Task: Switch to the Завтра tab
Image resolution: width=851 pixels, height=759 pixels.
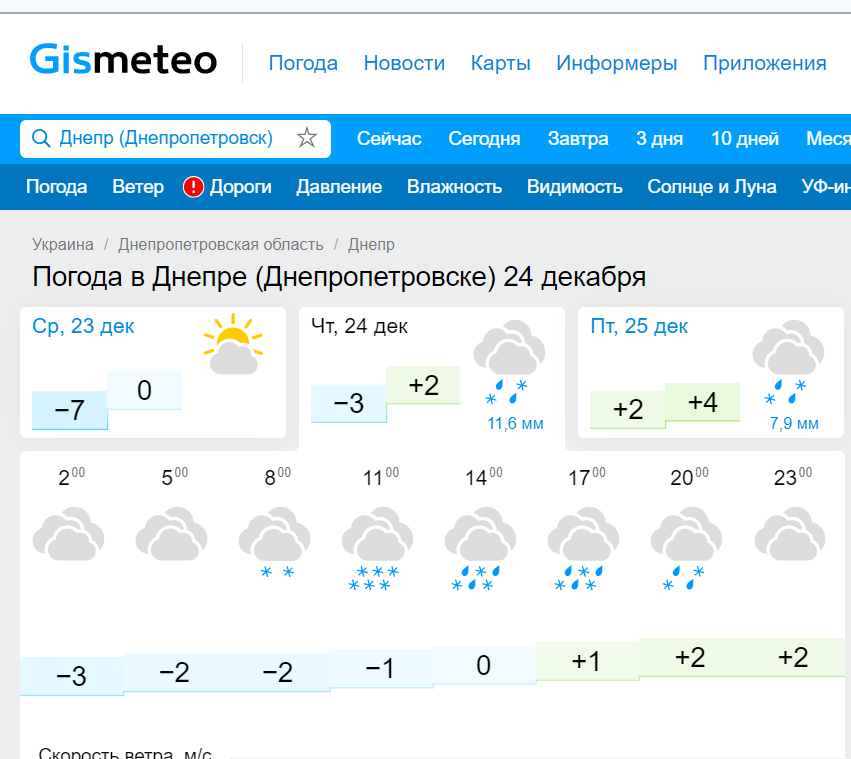Action: (x=578, y=138)
